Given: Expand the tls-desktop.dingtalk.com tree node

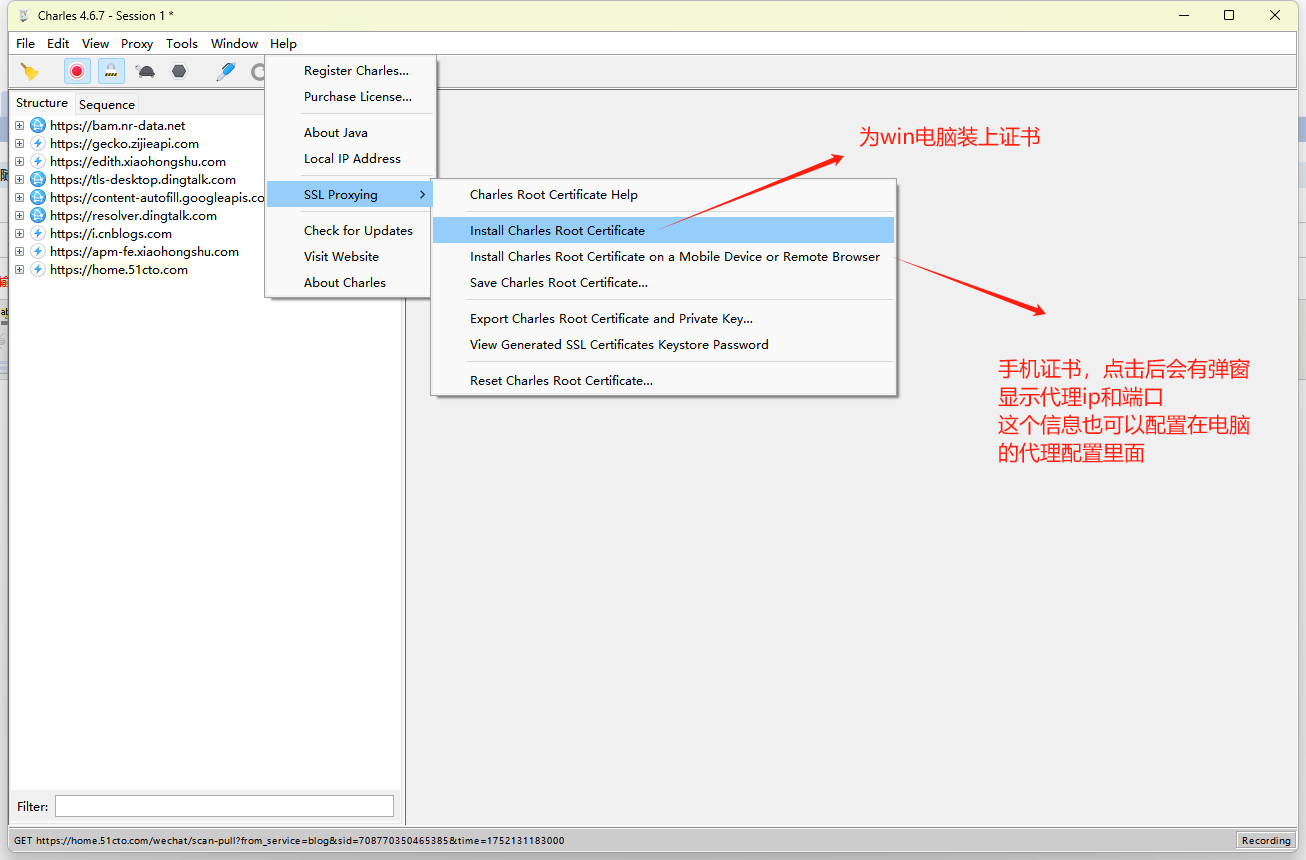Looking at the screenshot, I should point(19,179).
